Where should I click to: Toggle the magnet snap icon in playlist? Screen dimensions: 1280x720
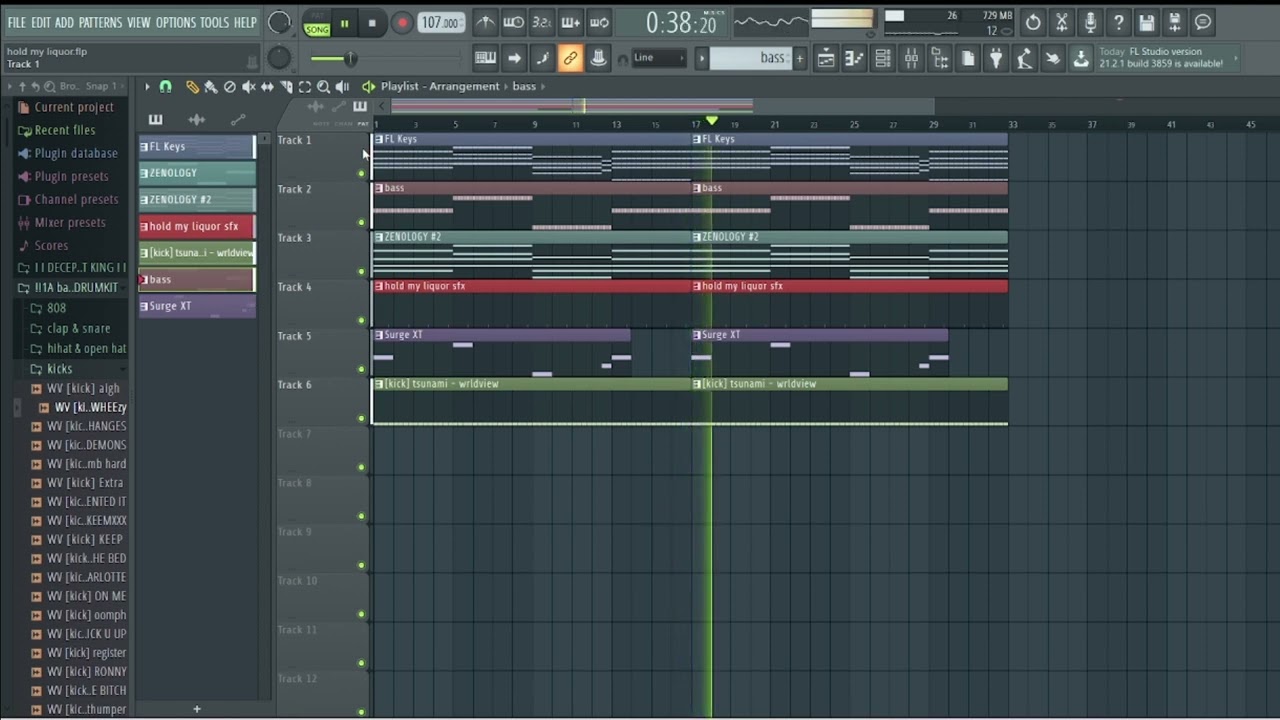pyautogui.click(x=166, y=87)
